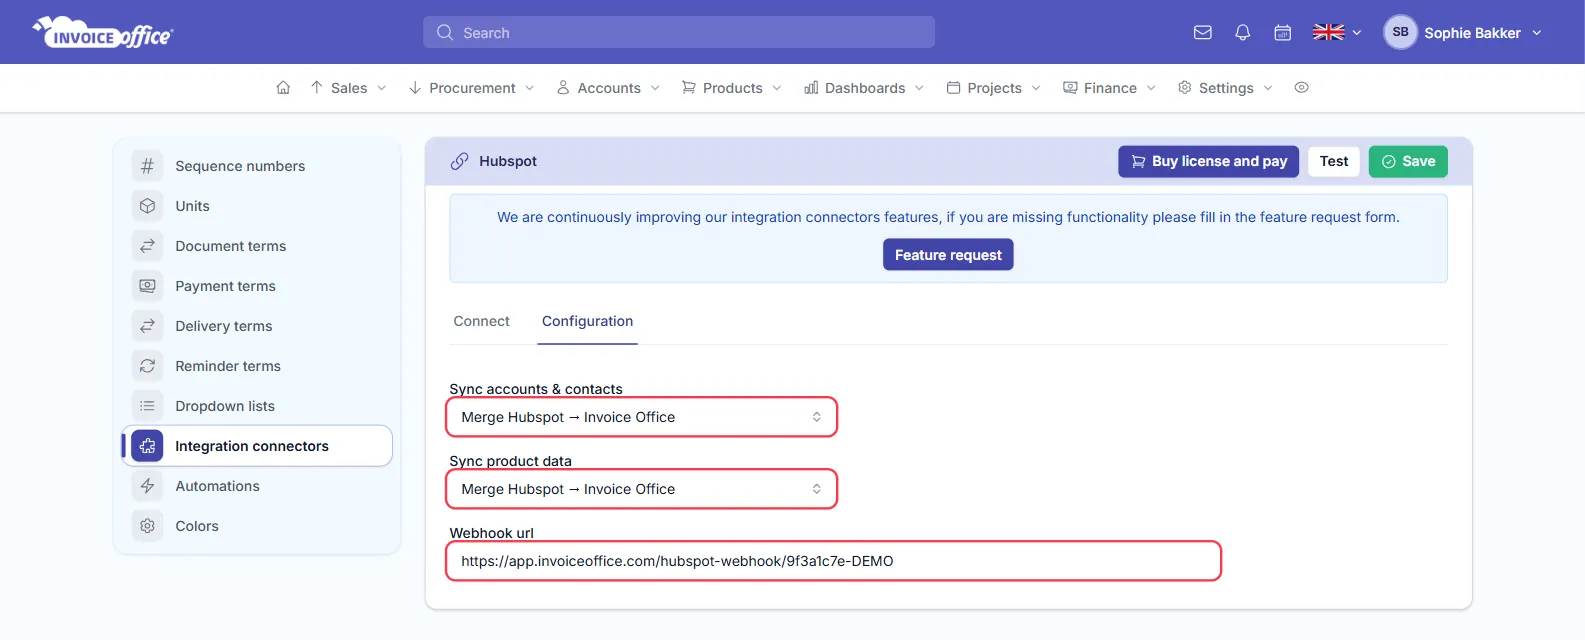Open Reminder terms settings
The height and width of the screenshot is (640, 1585).
tap(258, 366)
